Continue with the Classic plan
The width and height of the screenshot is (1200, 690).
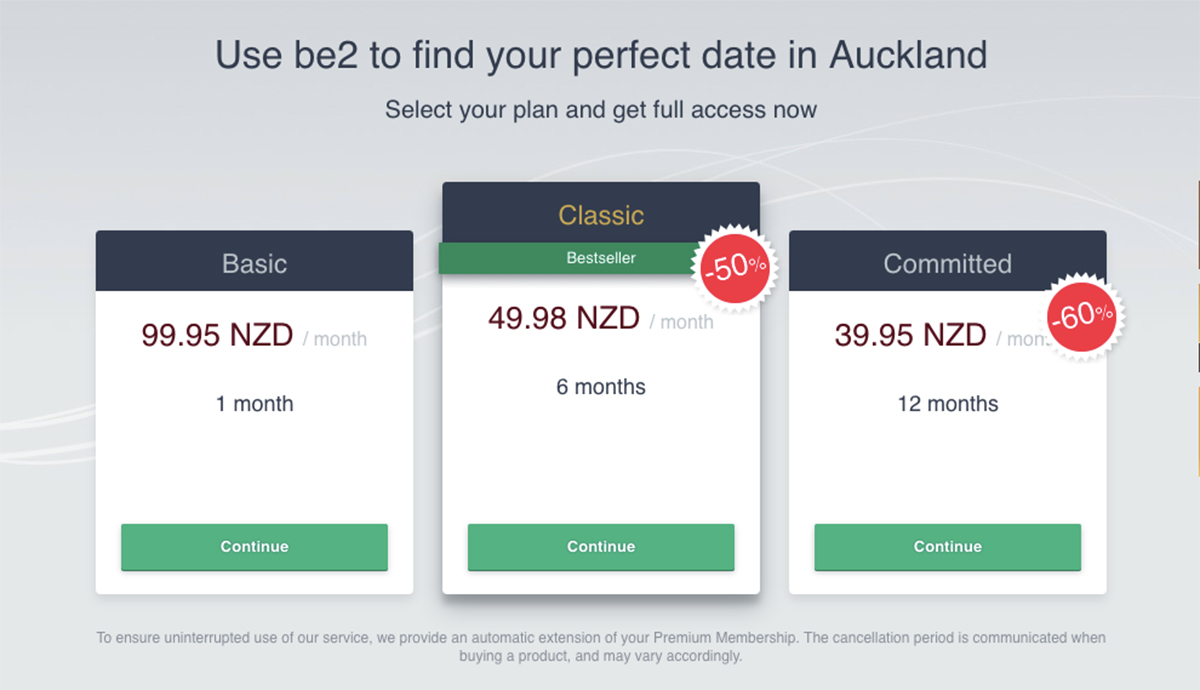tap(601, 547)
